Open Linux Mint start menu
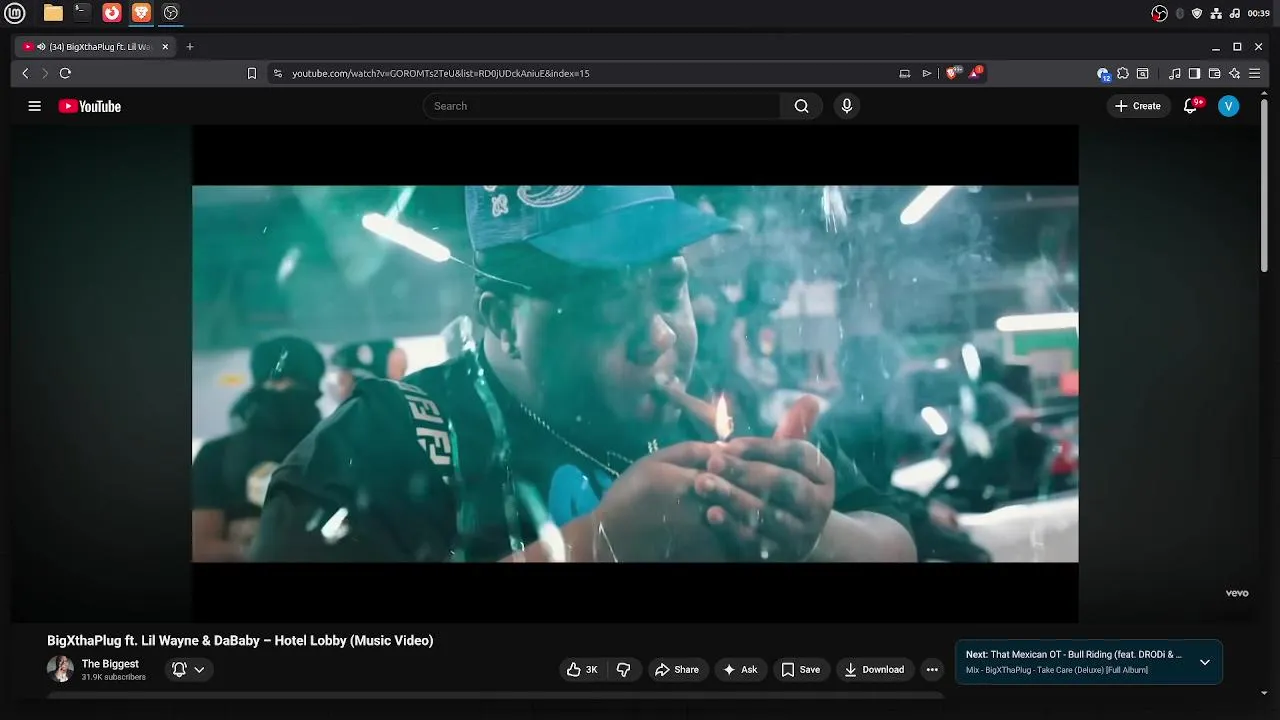The height and width of the screenshot is (720, 1280). (15, 13)
